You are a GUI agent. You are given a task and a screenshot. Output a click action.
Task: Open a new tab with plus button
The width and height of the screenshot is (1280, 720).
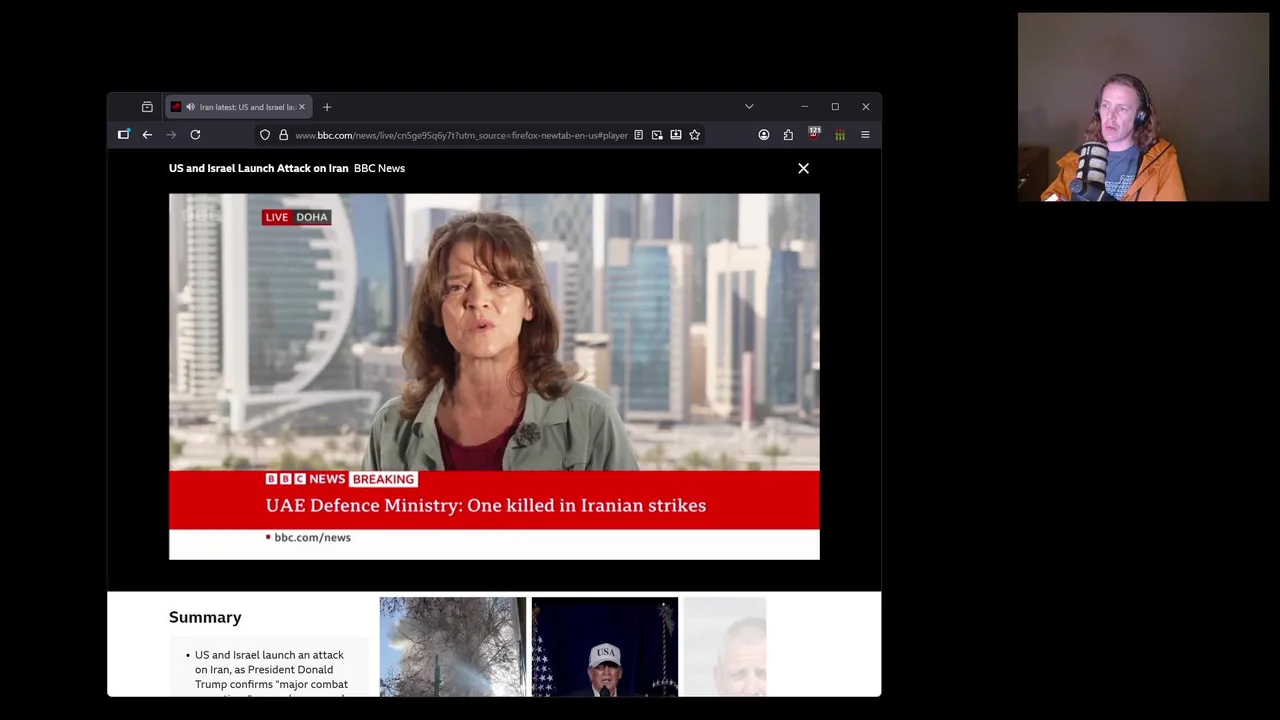tap(327, 107)
